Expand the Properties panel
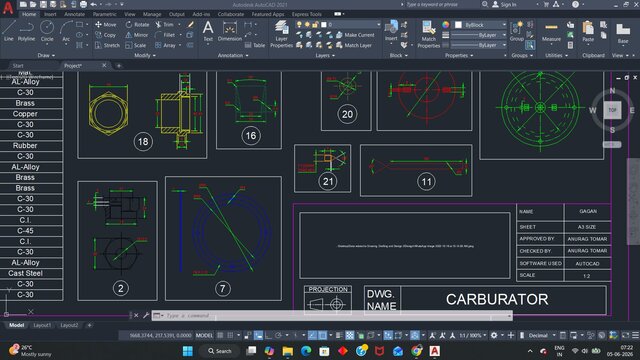The height and width of the screenshot is (360, 640). coord(459,55)
